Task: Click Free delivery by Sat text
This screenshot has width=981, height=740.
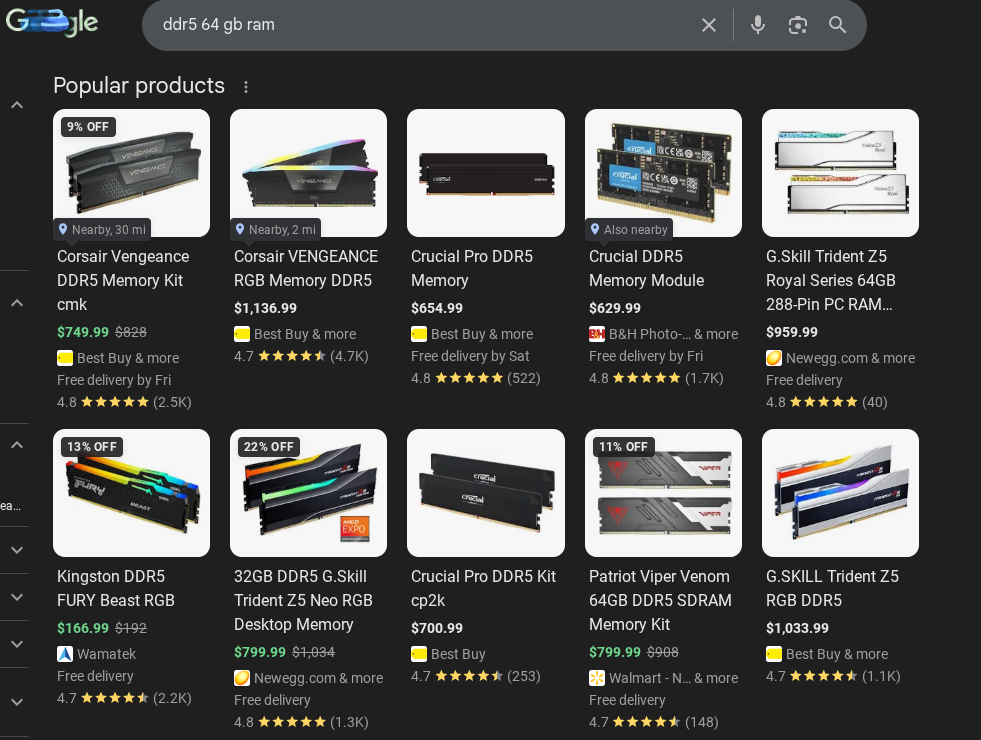Action: click(x=470, y=357)
